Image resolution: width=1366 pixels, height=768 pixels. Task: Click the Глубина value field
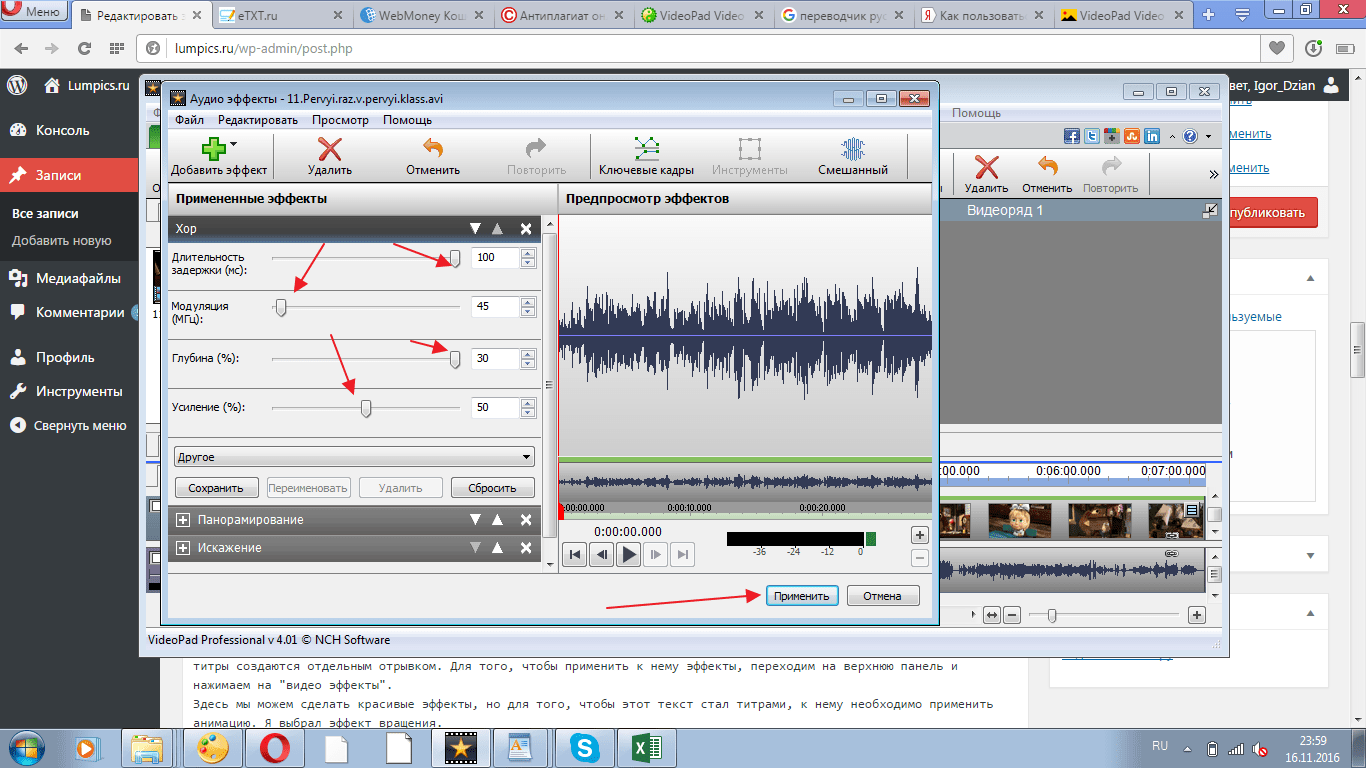(x=495, y=358)
